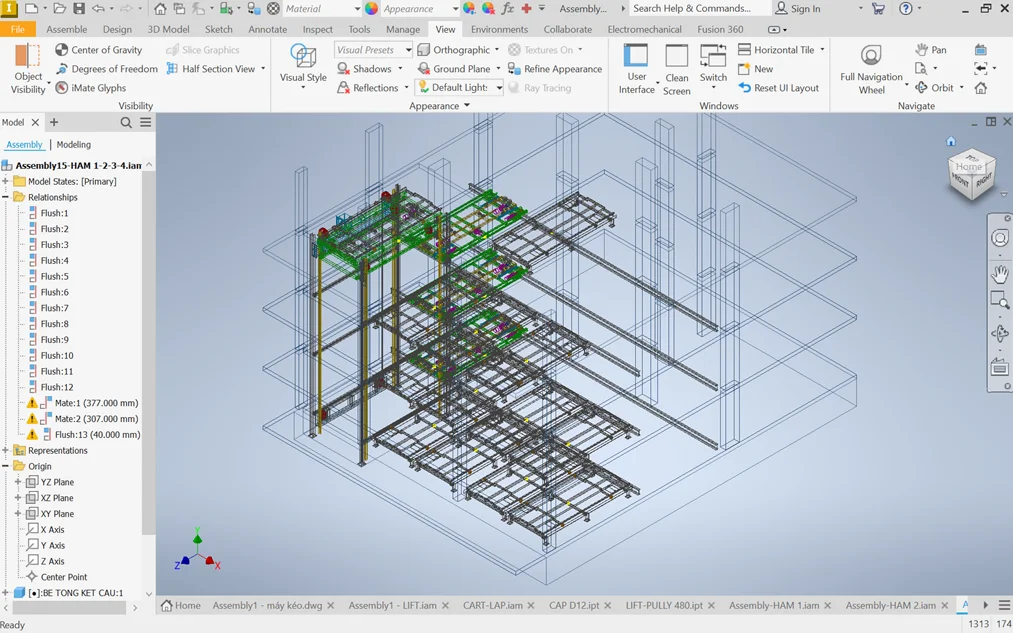Open the fx Parameters tool in the title bar
Screen dimensions: 1013x633
(x=508, y=9)
